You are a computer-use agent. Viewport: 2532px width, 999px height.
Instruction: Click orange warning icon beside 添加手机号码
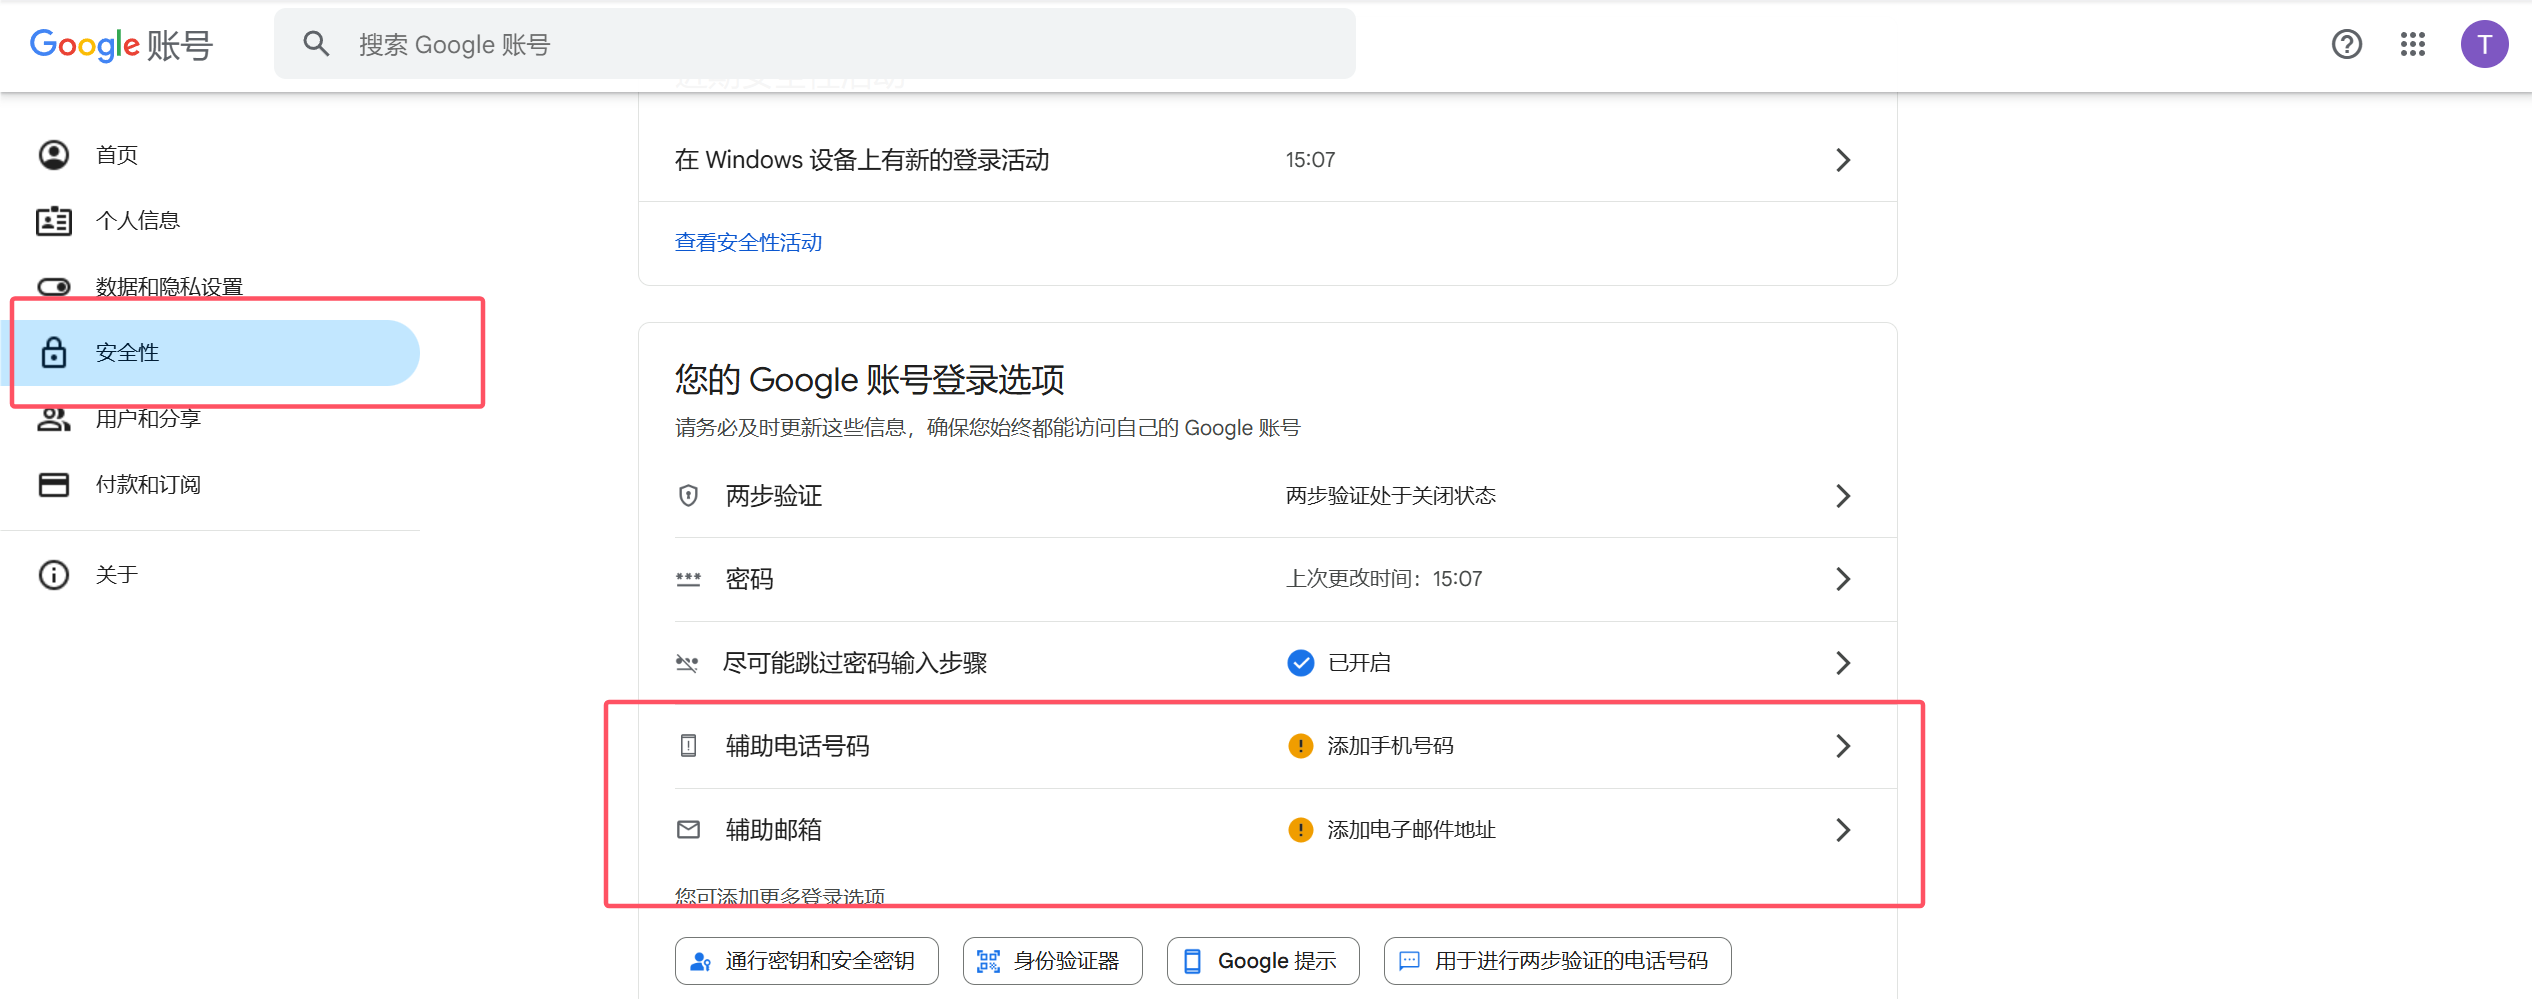click(1300, 746)
